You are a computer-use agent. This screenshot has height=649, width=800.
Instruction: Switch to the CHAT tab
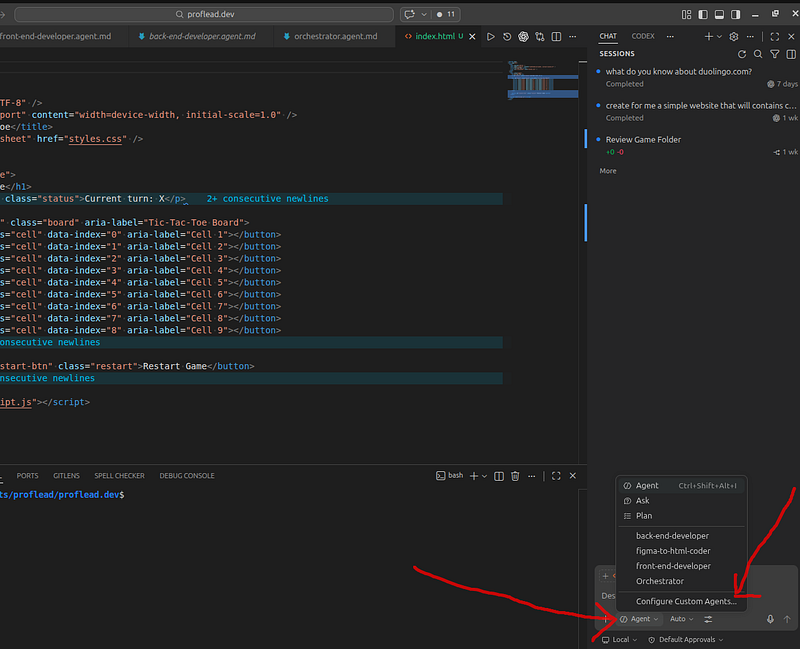[608, 36]
